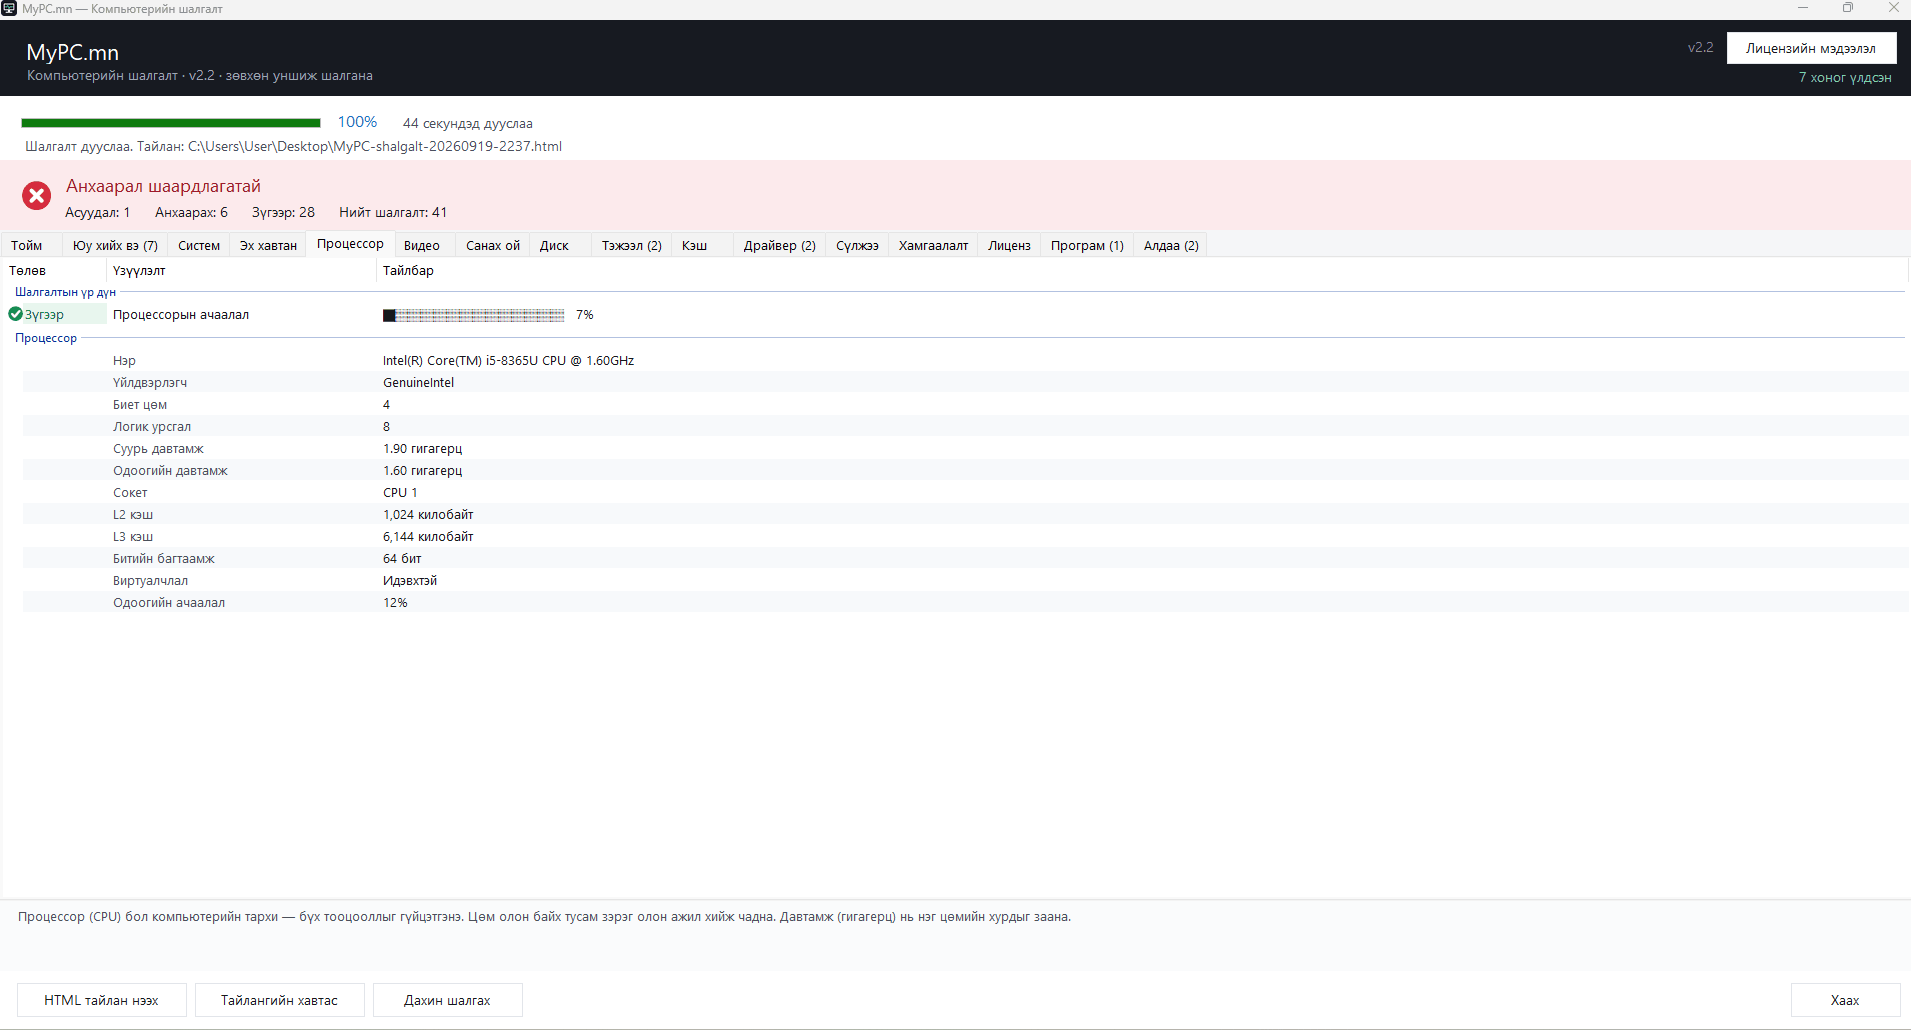1911x1030 pixels.
Task: Click the CPU 1 socket value
Action: [x=400, y=492]
